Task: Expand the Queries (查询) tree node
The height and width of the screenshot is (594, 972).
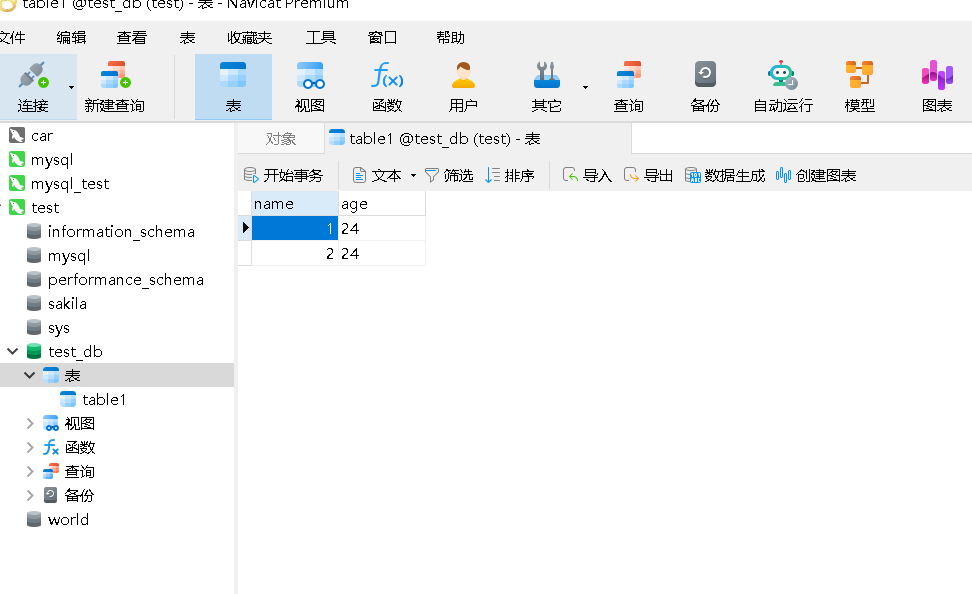Action: point(30,471)
